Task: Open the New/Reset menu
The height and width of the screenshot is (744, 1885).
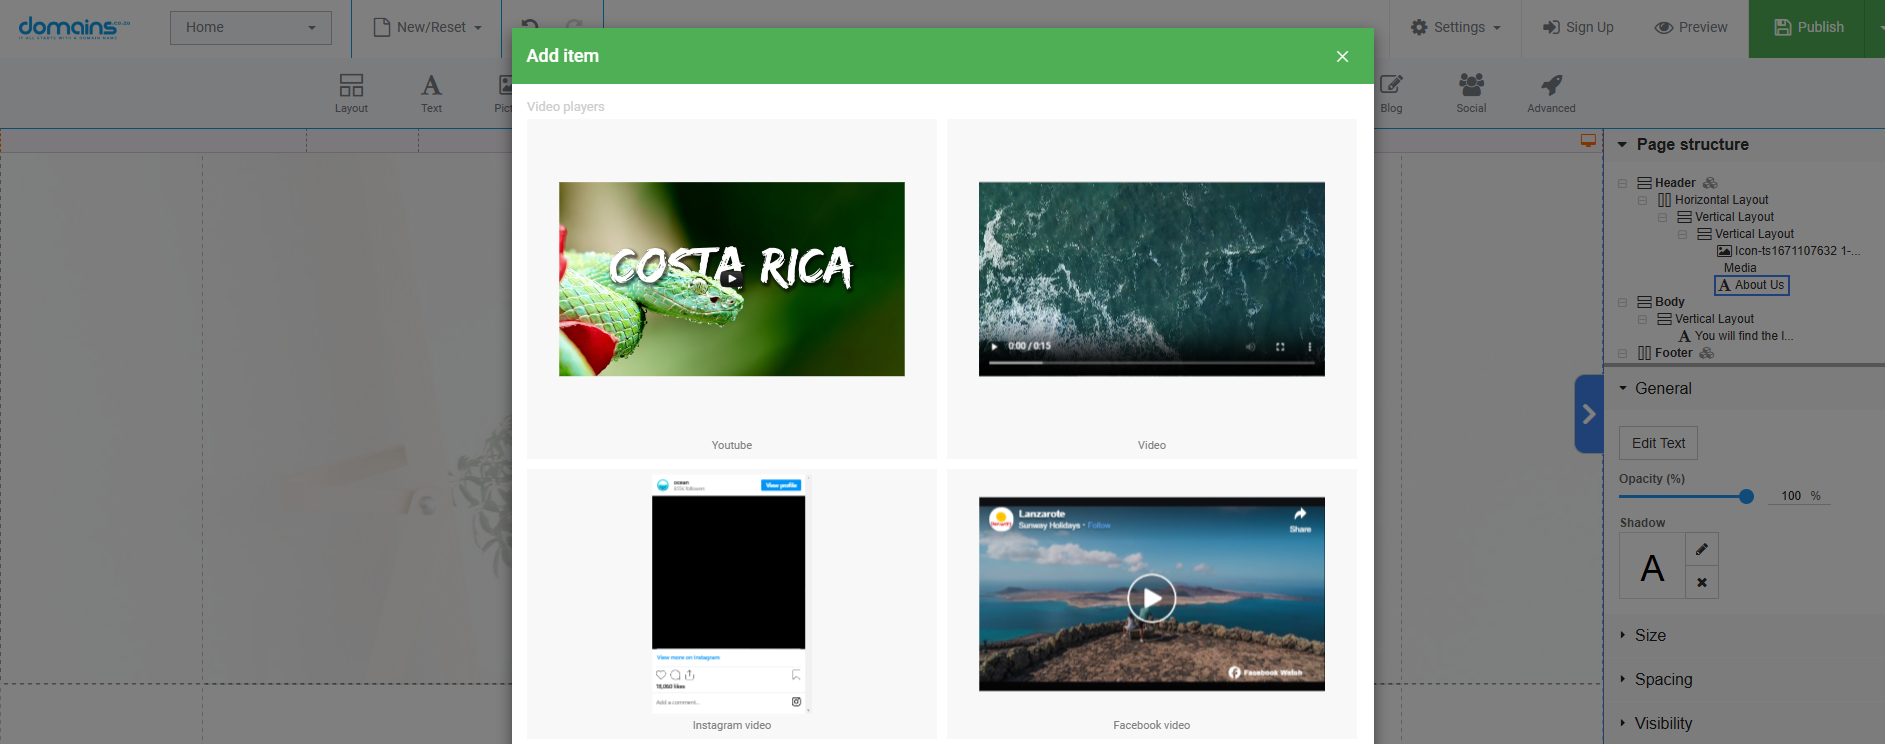Action: 427,27
